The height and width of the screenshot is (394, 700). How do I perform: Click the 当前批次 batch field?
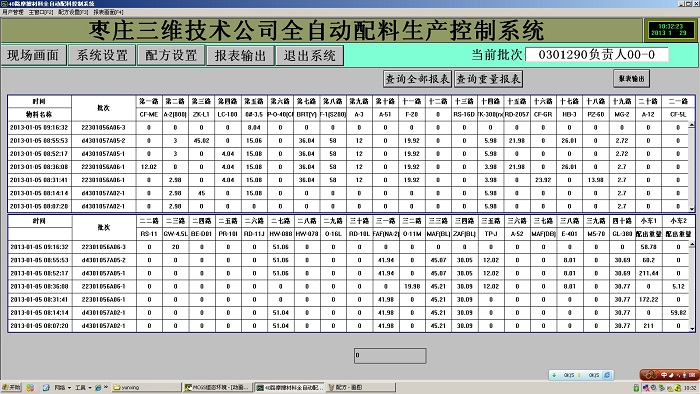(597, 54)
